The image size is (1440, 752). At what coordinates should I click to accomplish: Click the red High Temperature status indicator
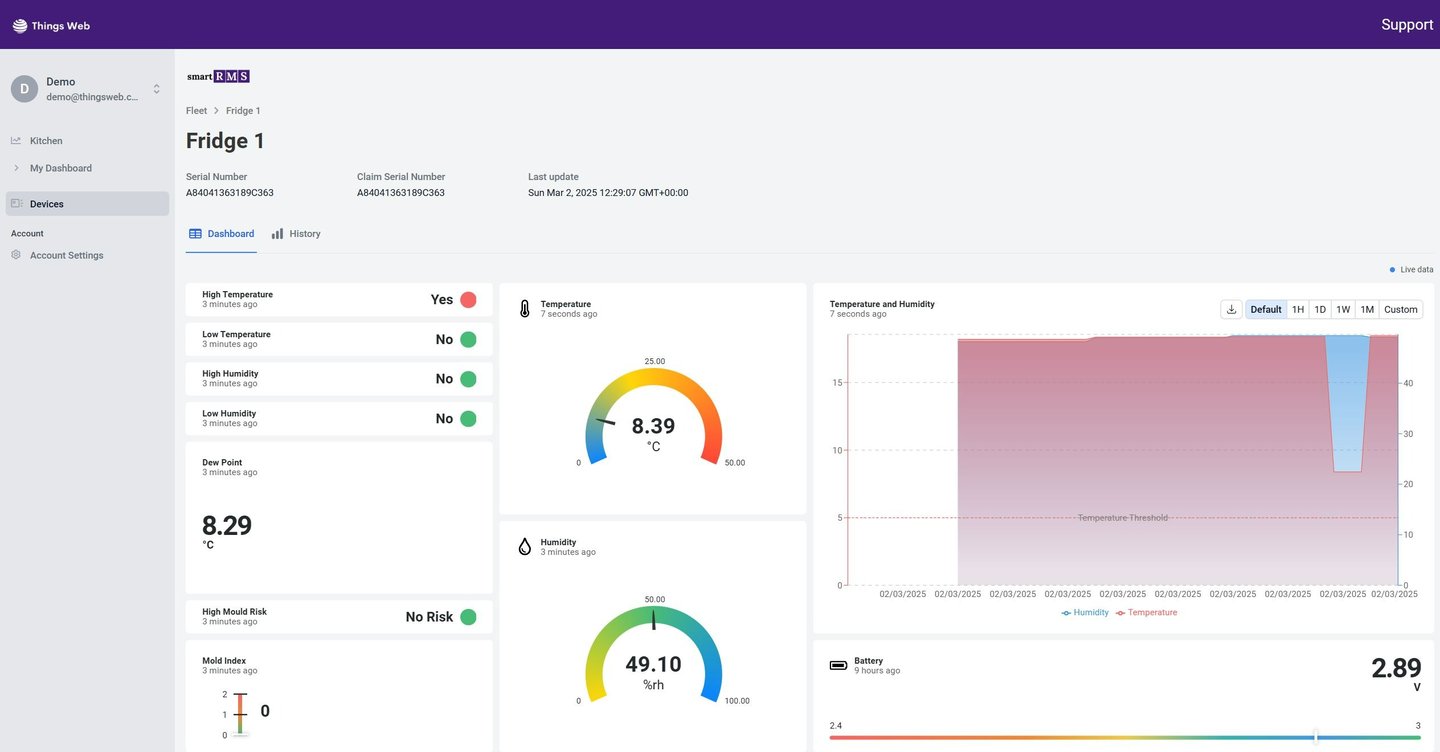(468, 300)
